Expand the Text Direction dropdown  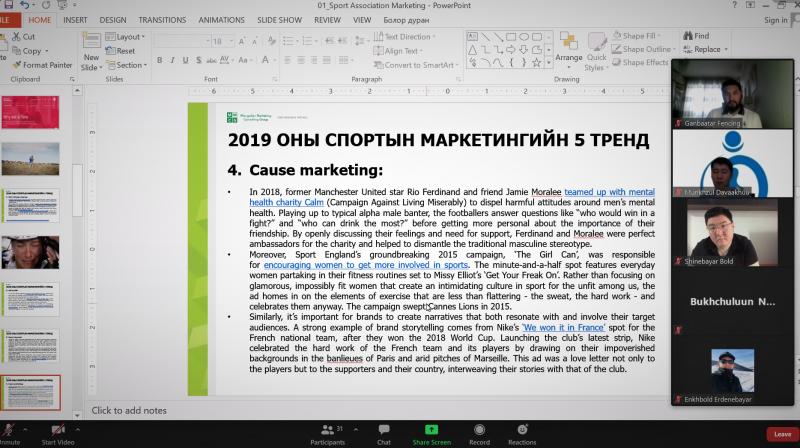405,37
